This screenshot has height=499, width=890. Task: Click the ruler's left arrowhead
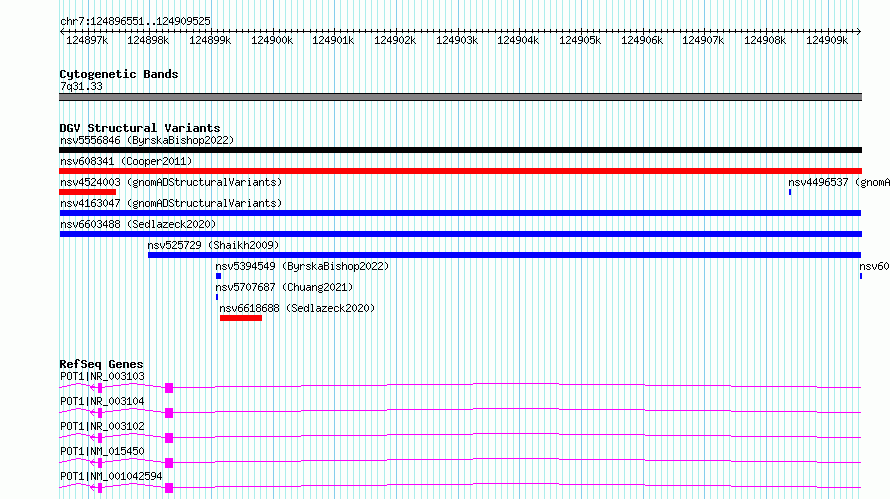(x=62, y=32)
